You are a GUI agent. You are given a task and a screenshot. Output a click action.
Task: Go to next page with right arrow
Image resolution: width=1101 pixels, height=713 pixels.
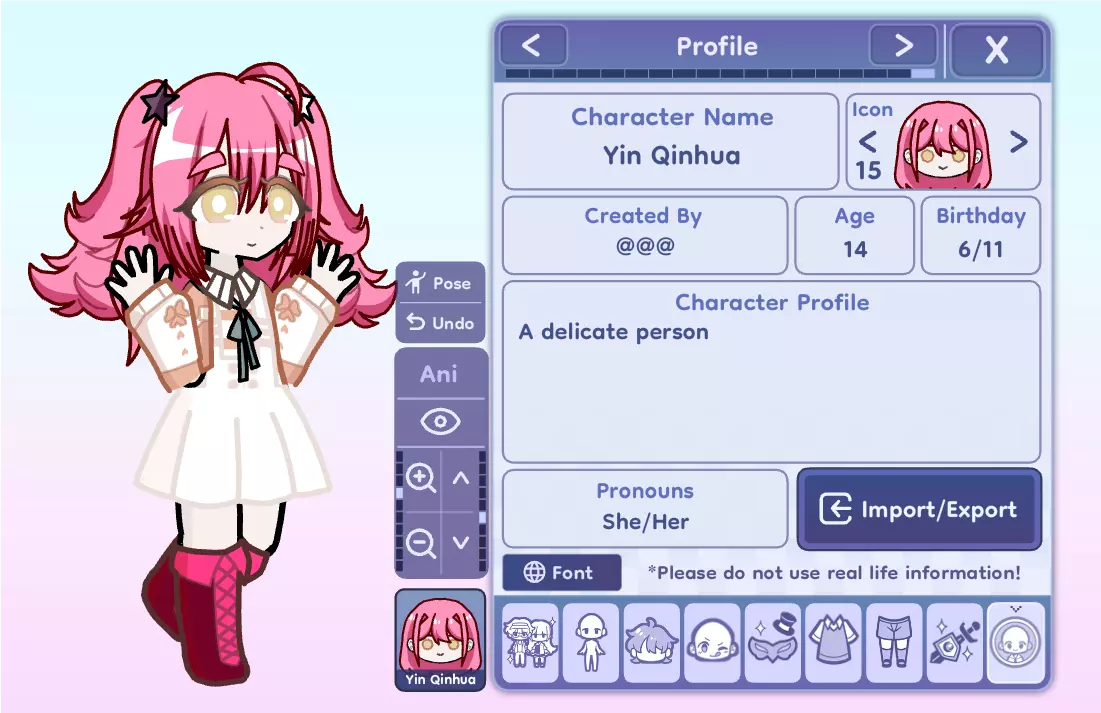coord(903,46)
